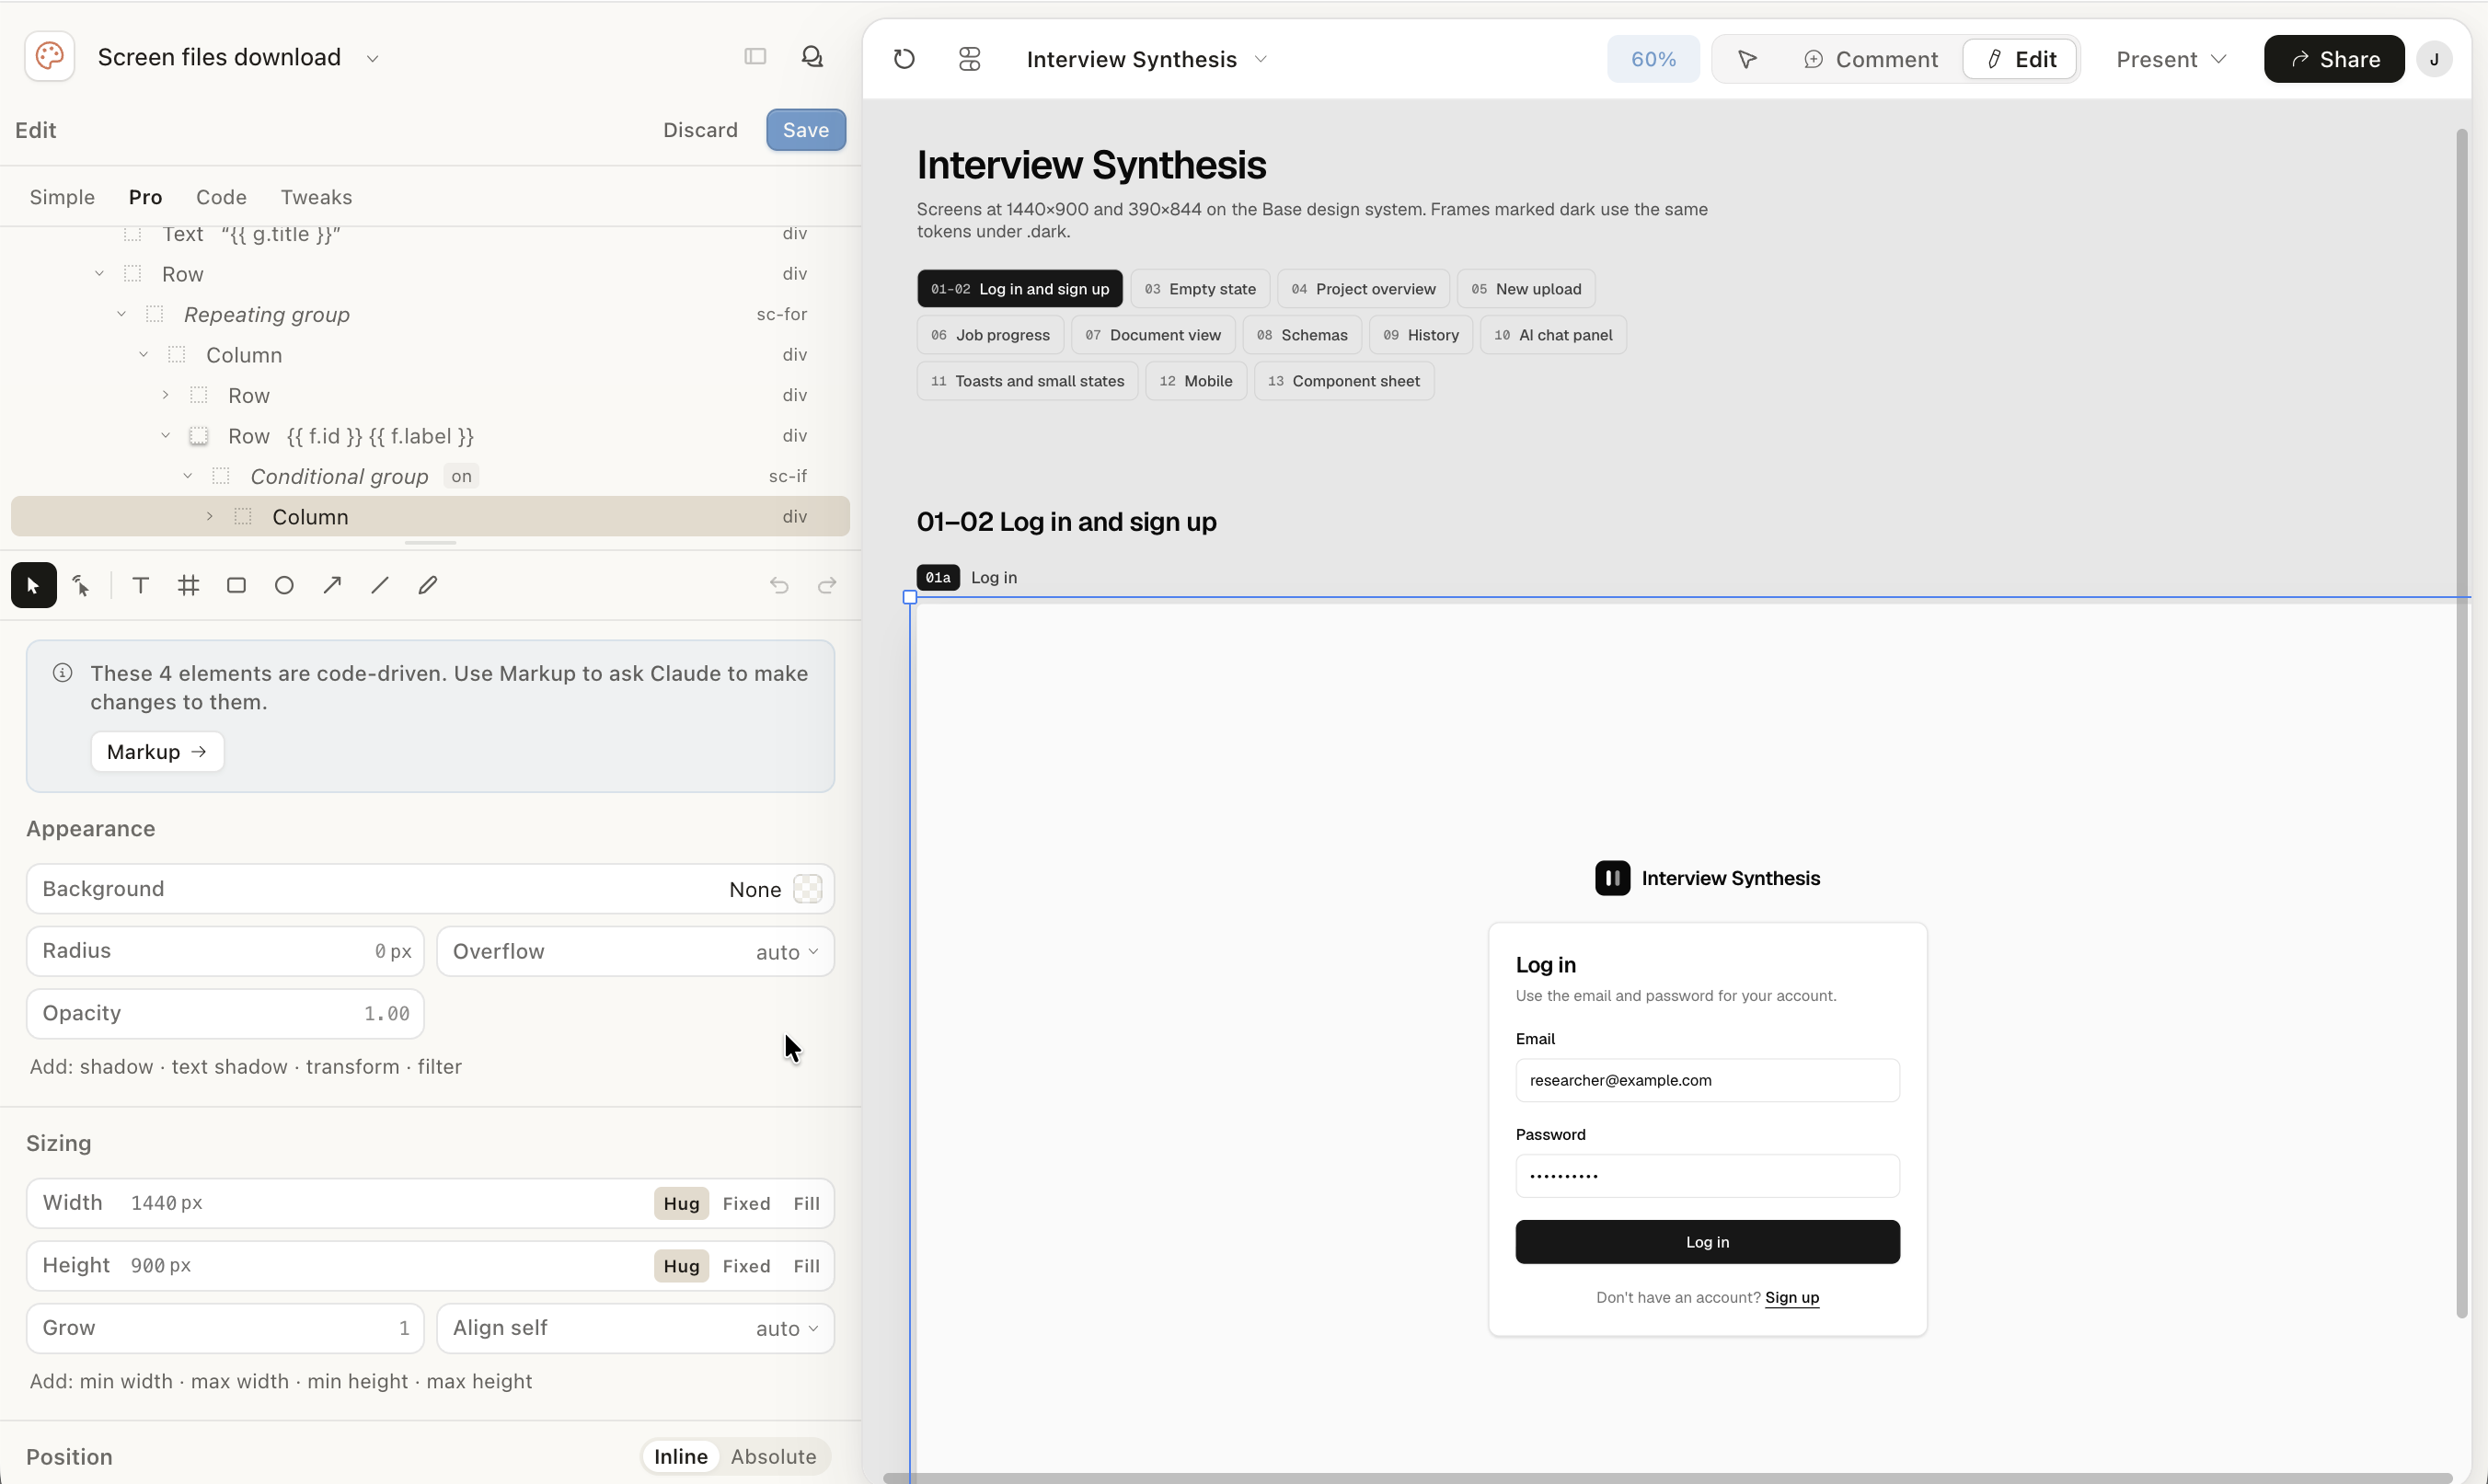Set Height sizing to Hug

[x=681, y=1266]
